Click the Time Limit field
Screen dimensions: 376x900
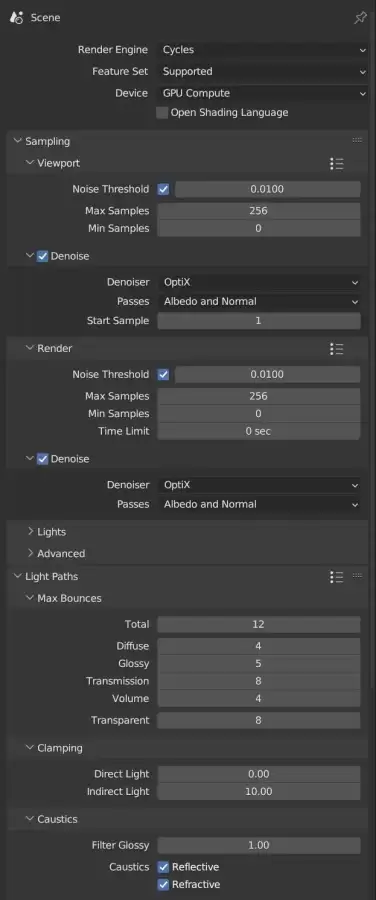[259, 431]
